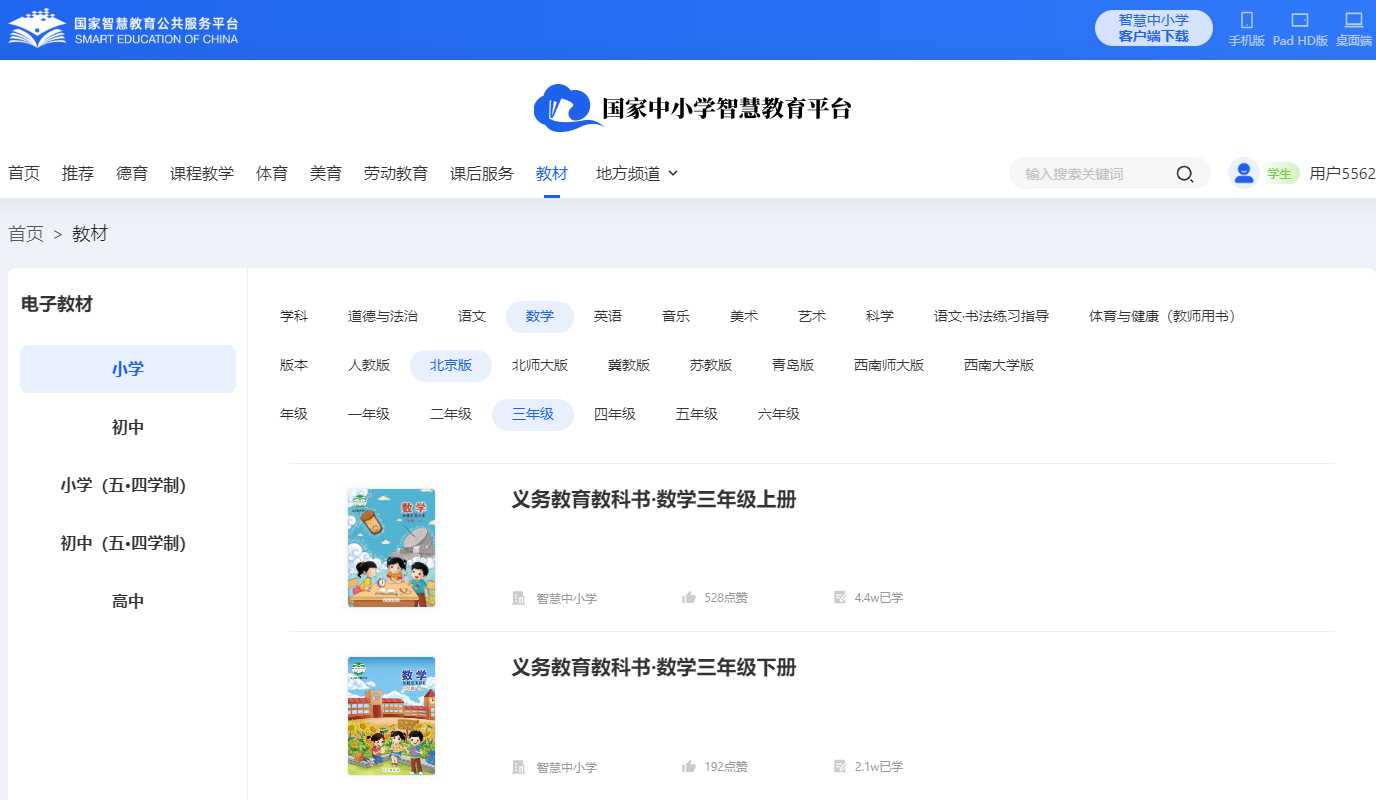Open the 高中 section in sidebar

(128, 601)
